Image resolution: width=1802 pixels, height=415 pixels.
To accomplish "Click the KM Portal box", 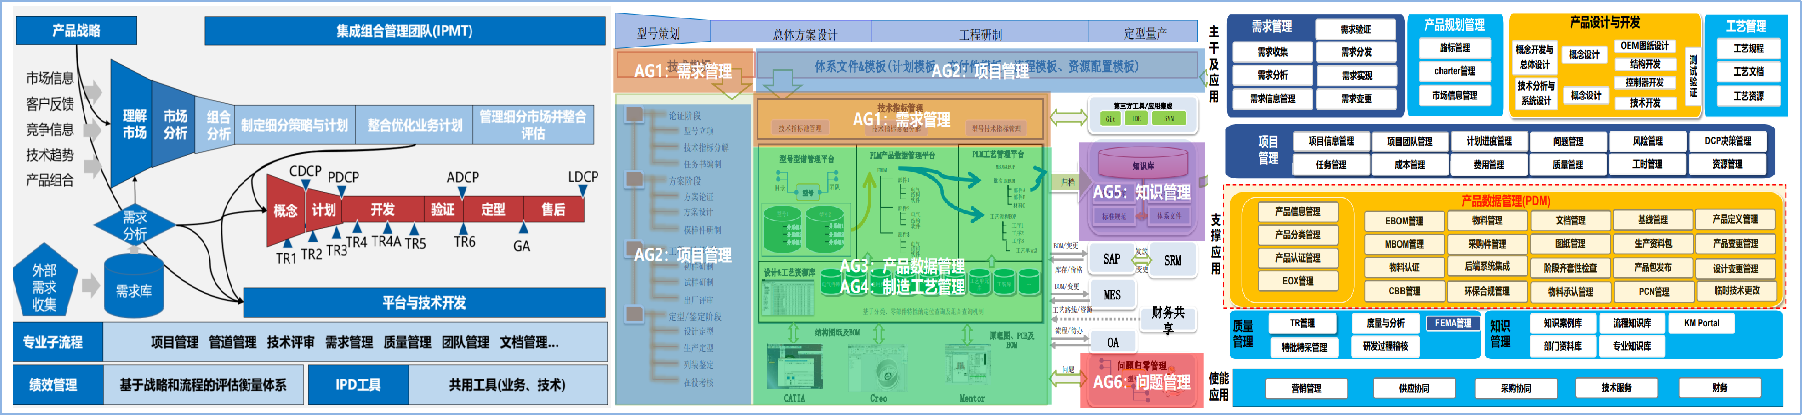I will pos(1701,323).
